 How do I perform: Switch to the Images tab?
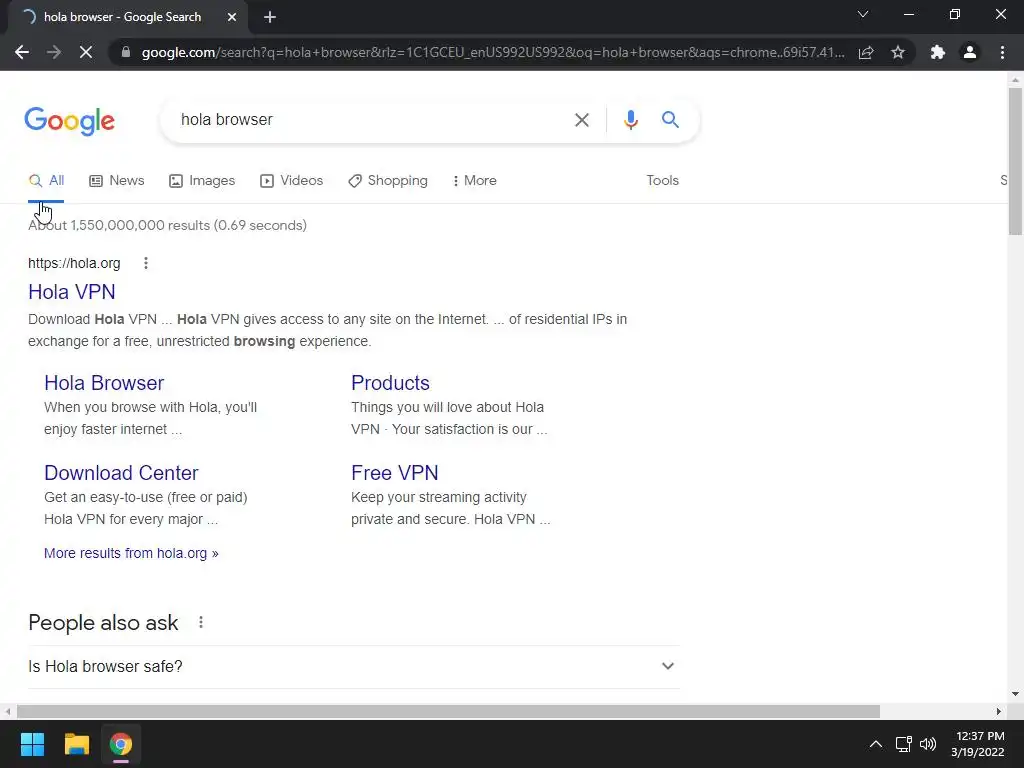click(x=202, y=181)
